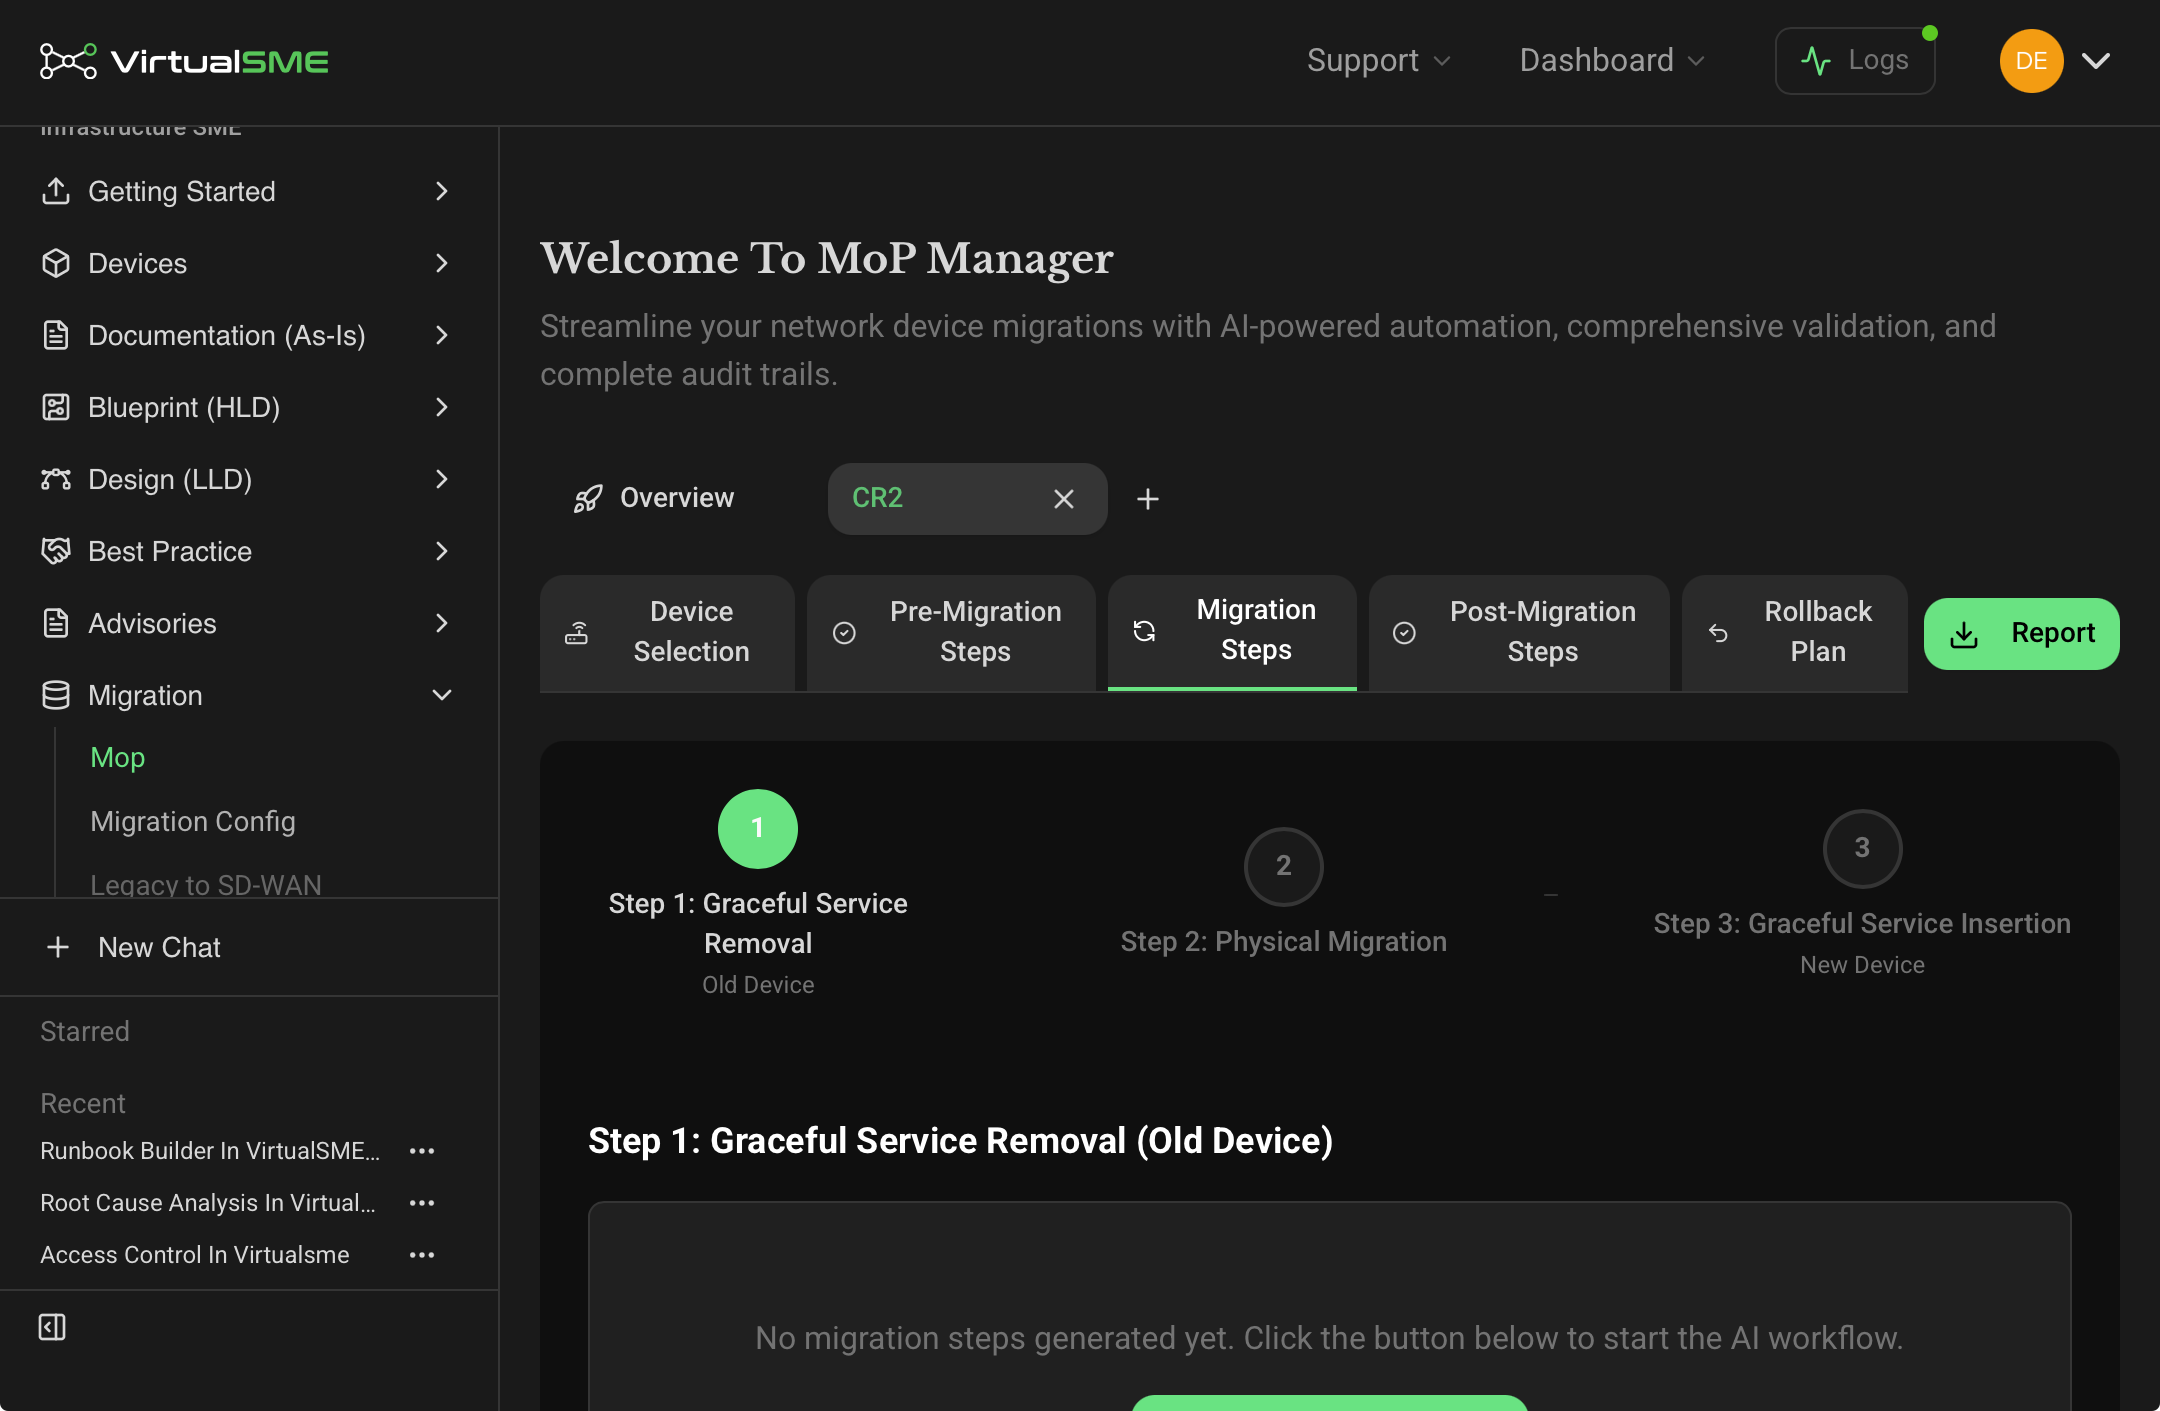Image resolution: width=2160 pixels, height=1411 pixels.
Task: Click the Devices cube icon
Action: pos(56,263)
